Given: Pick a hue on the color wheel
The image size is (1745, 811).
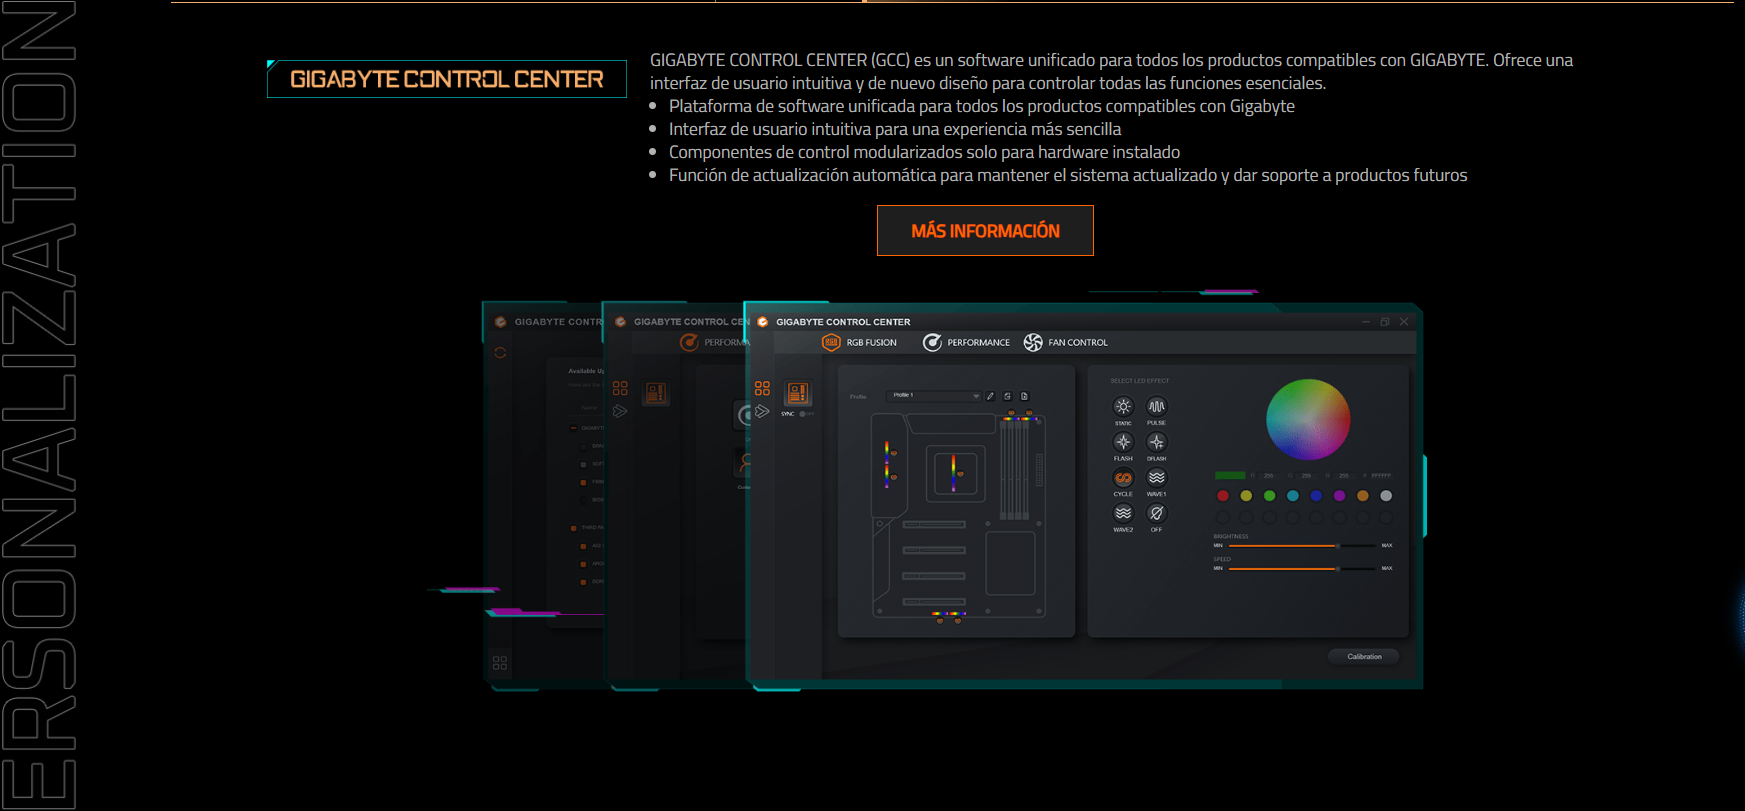Looking at the screenshot, I should click(1308, 419).
